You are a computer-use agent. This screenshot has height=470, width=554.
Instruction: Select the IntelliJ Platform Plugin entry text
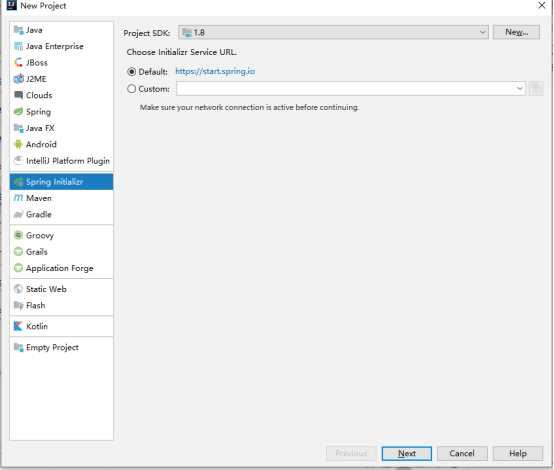coord(68,161)
